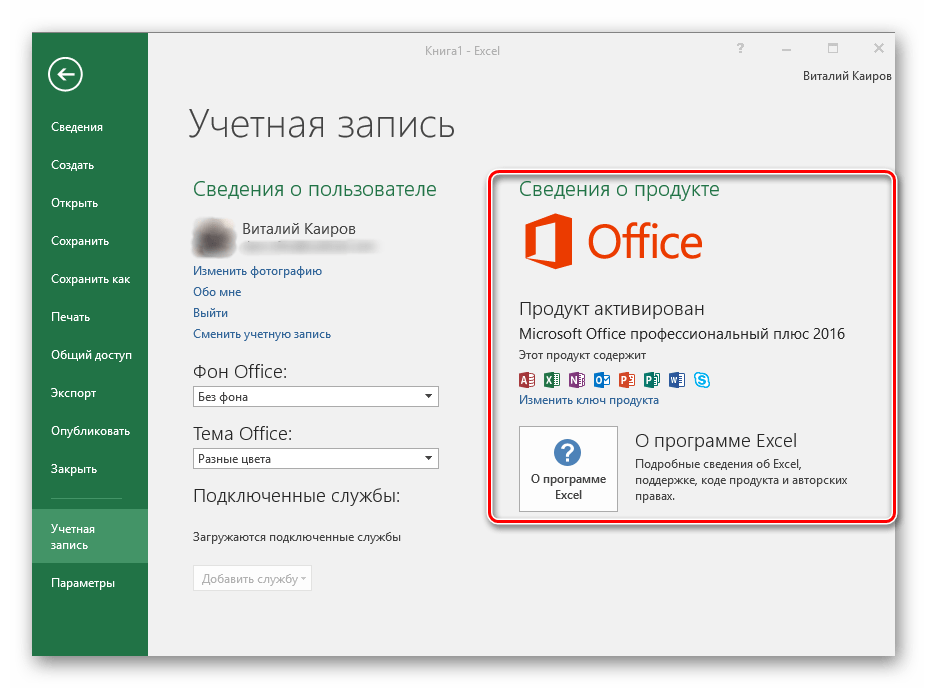Click the Publisher icon in product list
The image size is (927, 688).
652,380
